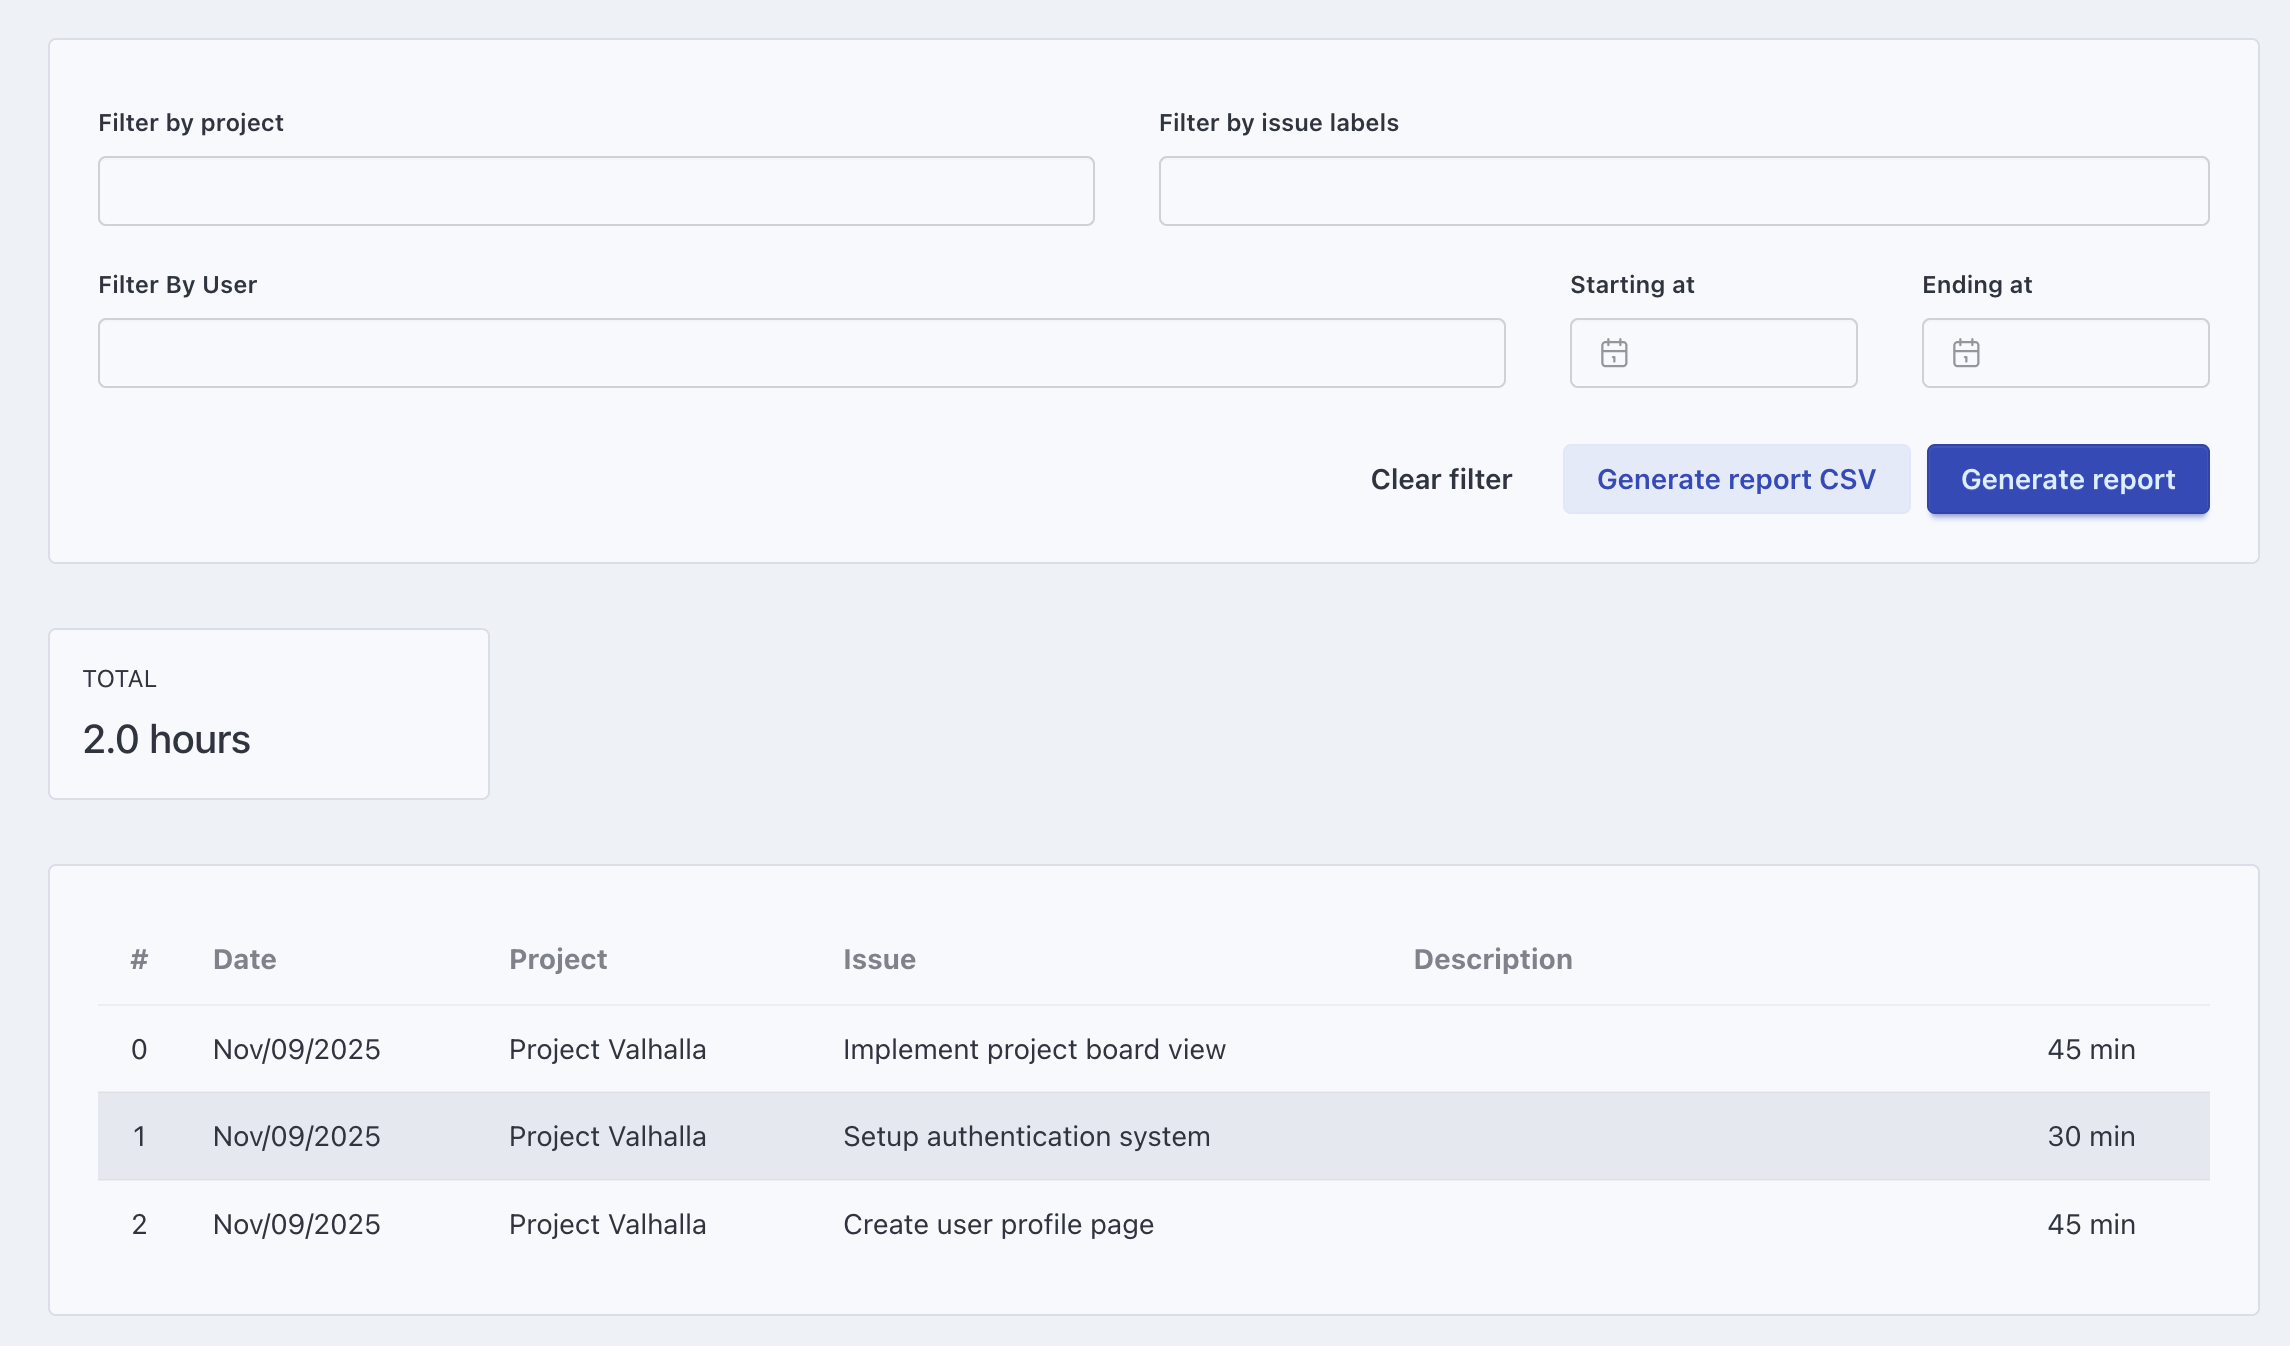Open the Starting at calendar date picker

coord(1614,352)
